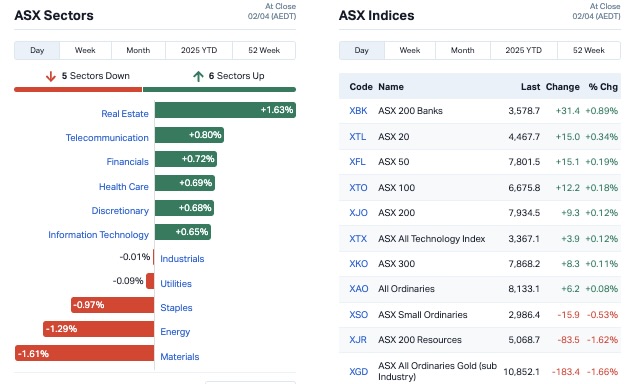Screen dimensions: 640x384
Task: Click the Energy sector link
Action: [x=175, y=332]
